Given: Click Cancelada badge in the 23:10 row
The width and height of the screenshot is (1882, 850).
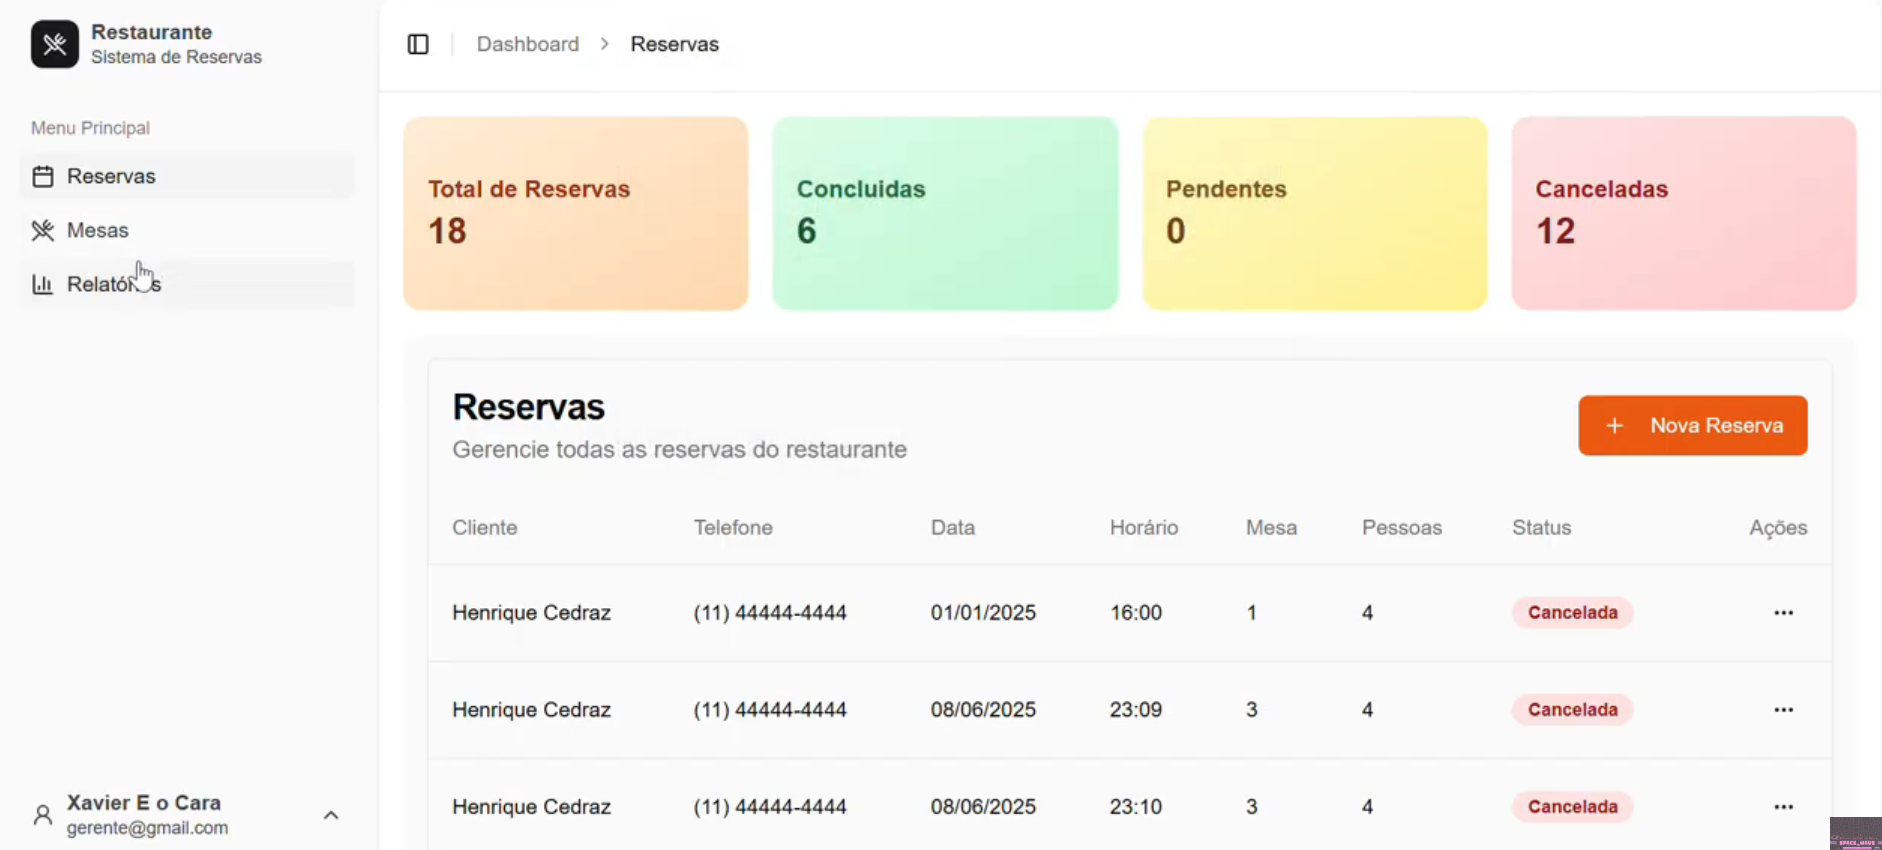Looking at the screenshot, I should click(1572, 807).
